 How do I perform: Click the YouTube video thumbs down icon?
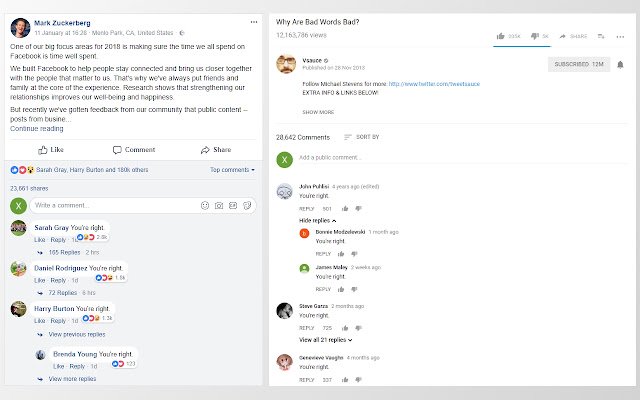[535, 36]
